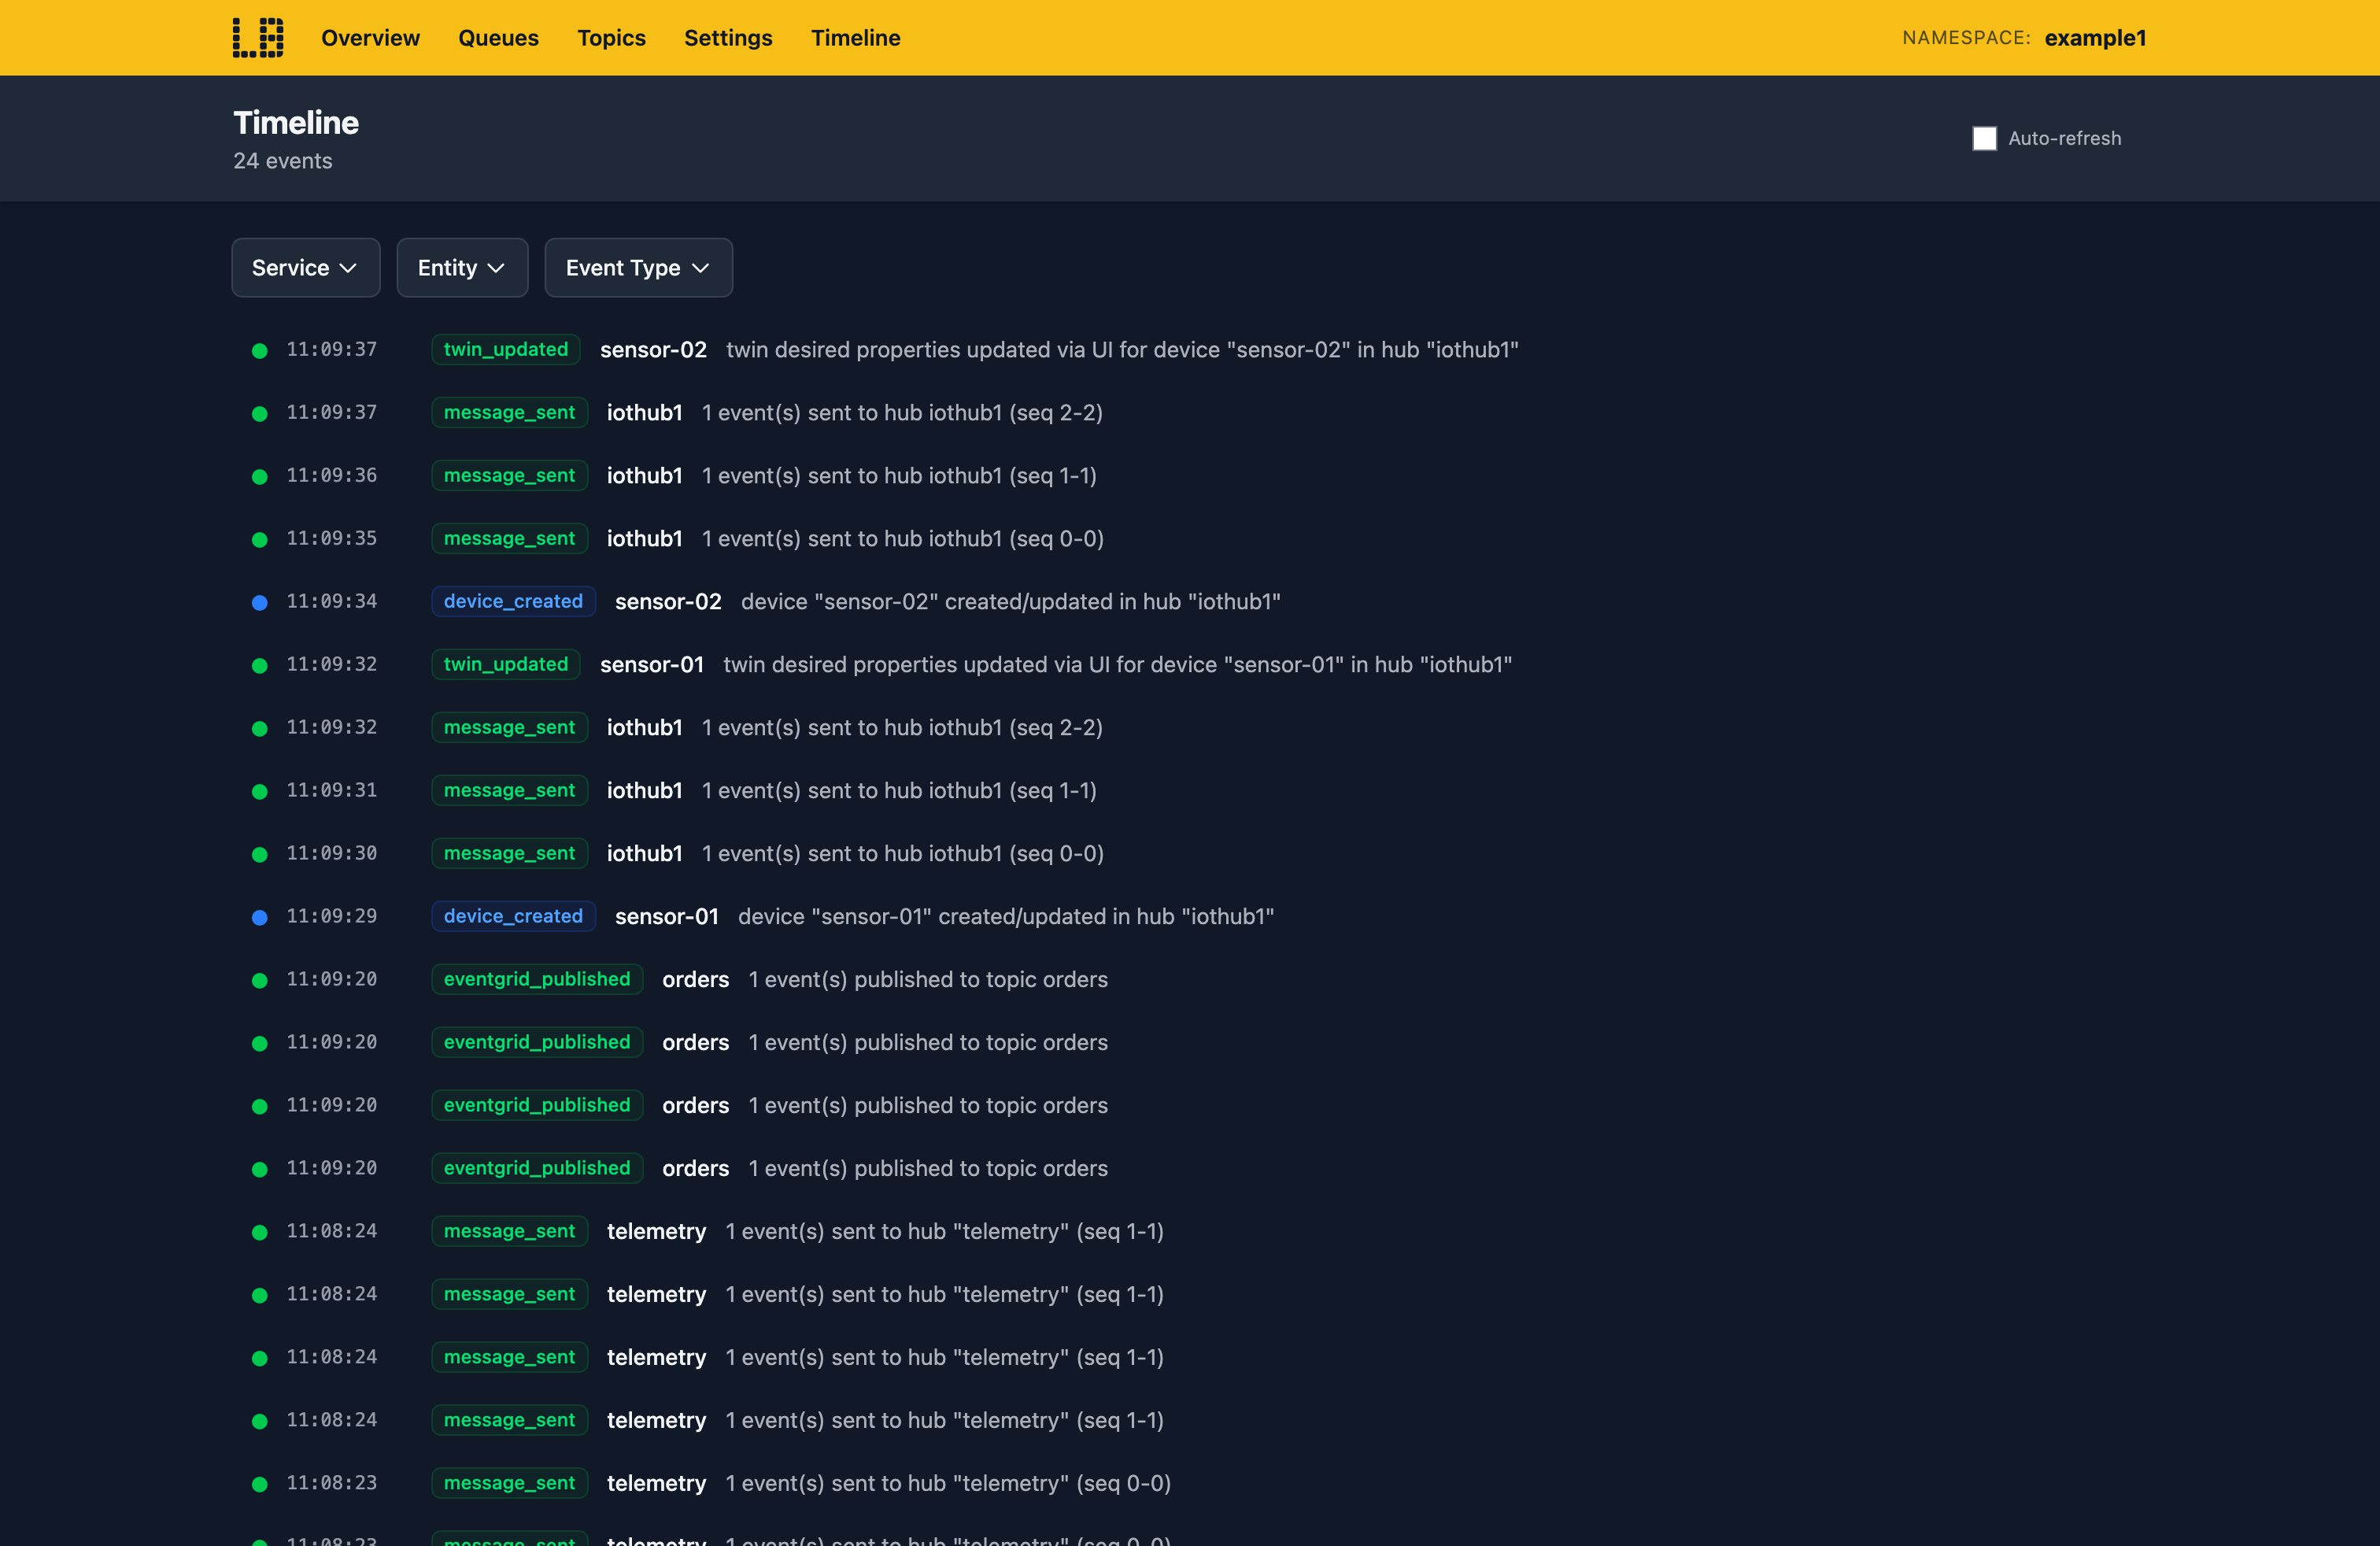Click the LocalStack-style logo in header
This screenshot has height=1546, width=2380.
pyautogui.click(x=258, y=38)
